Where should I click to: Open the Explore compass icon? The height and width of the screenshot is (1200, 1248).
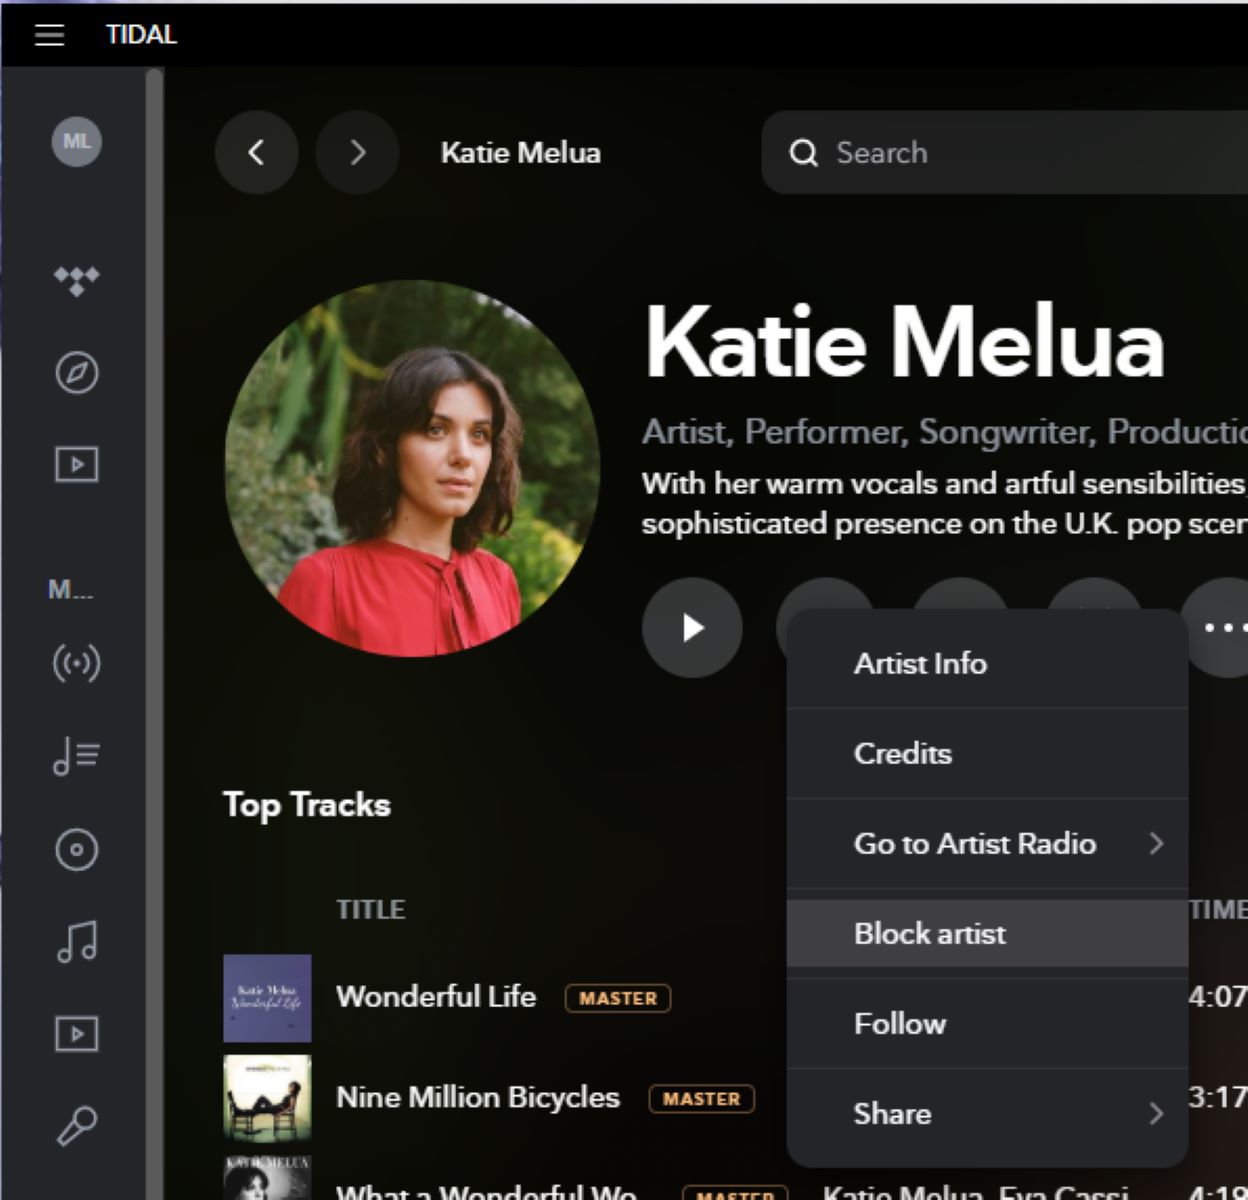click(77, 373)
